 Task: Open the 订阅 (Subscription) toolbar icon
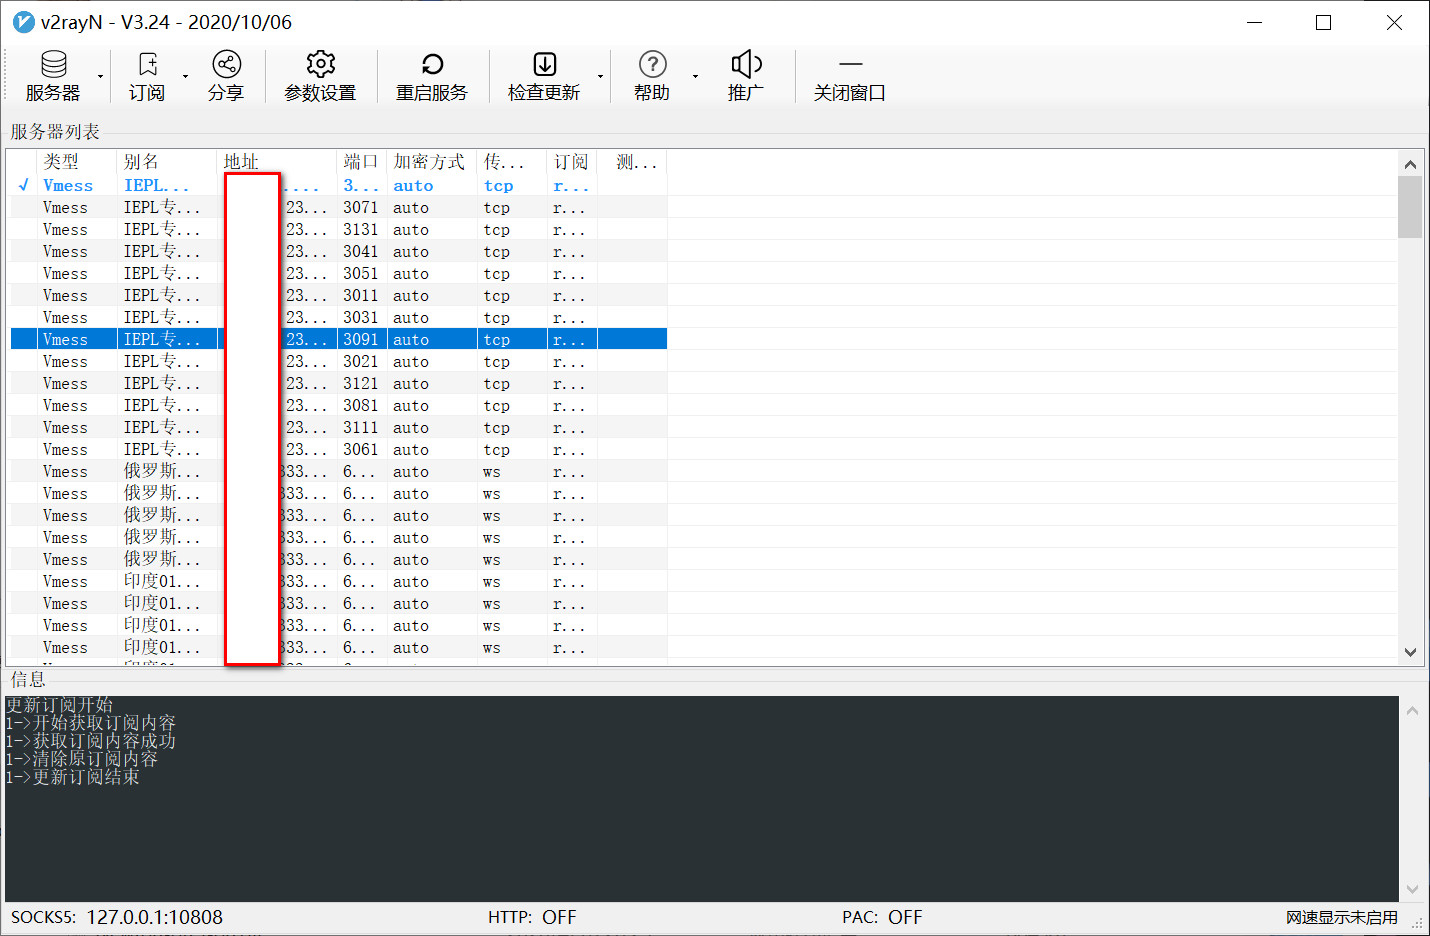click(147, 65)
